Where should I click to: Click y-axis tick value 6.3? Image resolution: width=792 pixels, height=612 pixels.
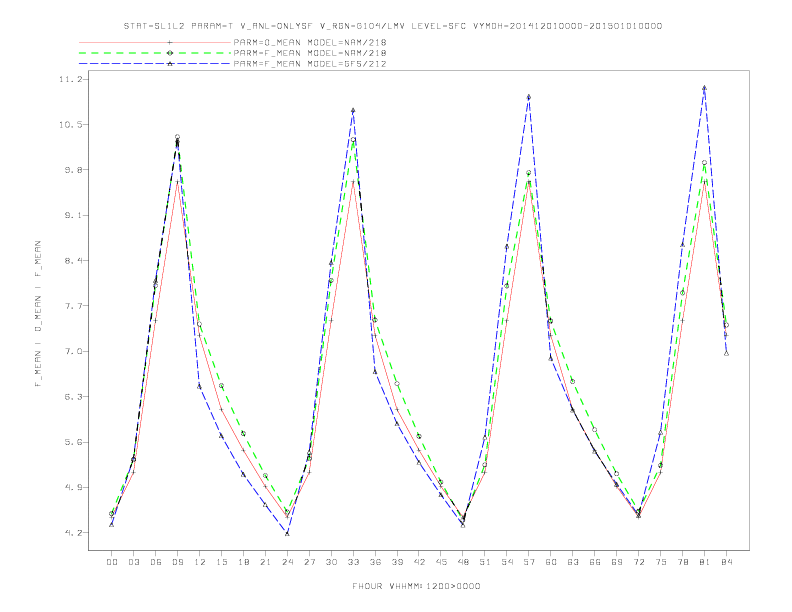pyautogui.click(x=72, y=396)
